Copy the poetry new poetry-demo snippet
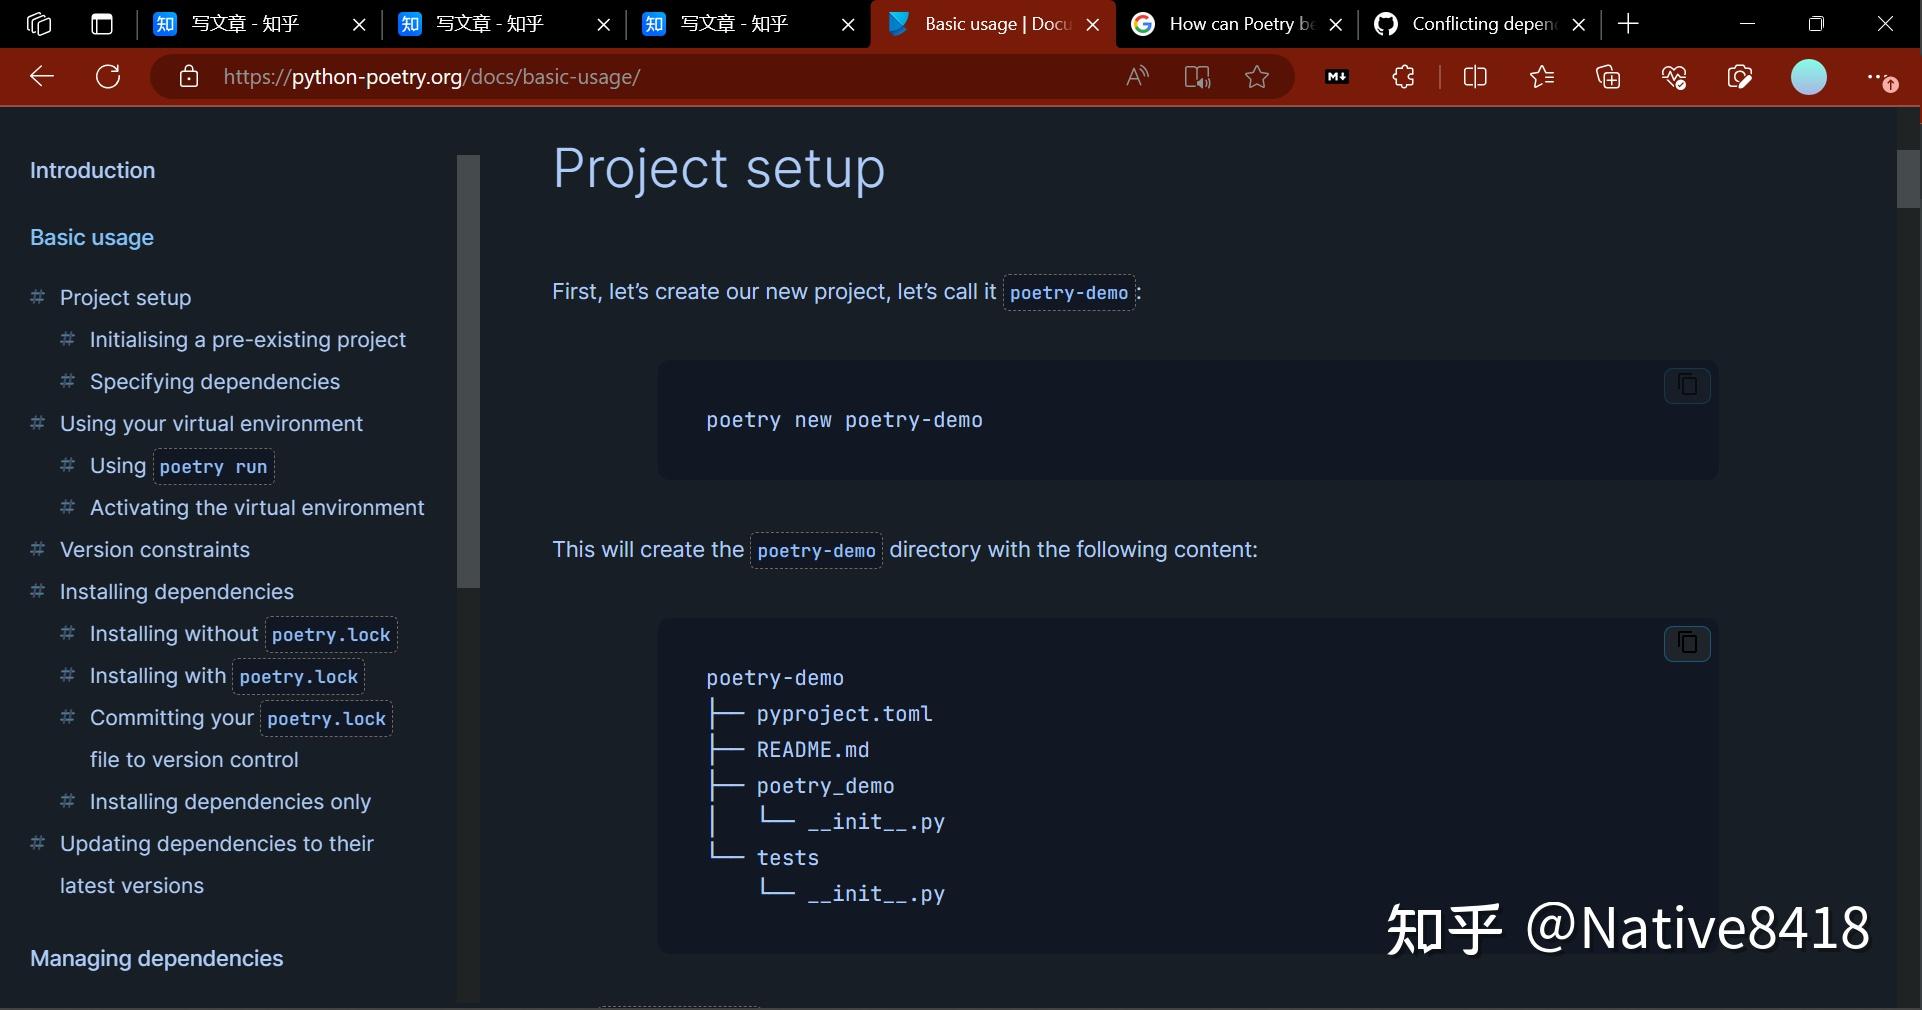1922x1010 pixels. pos(1687,387)
